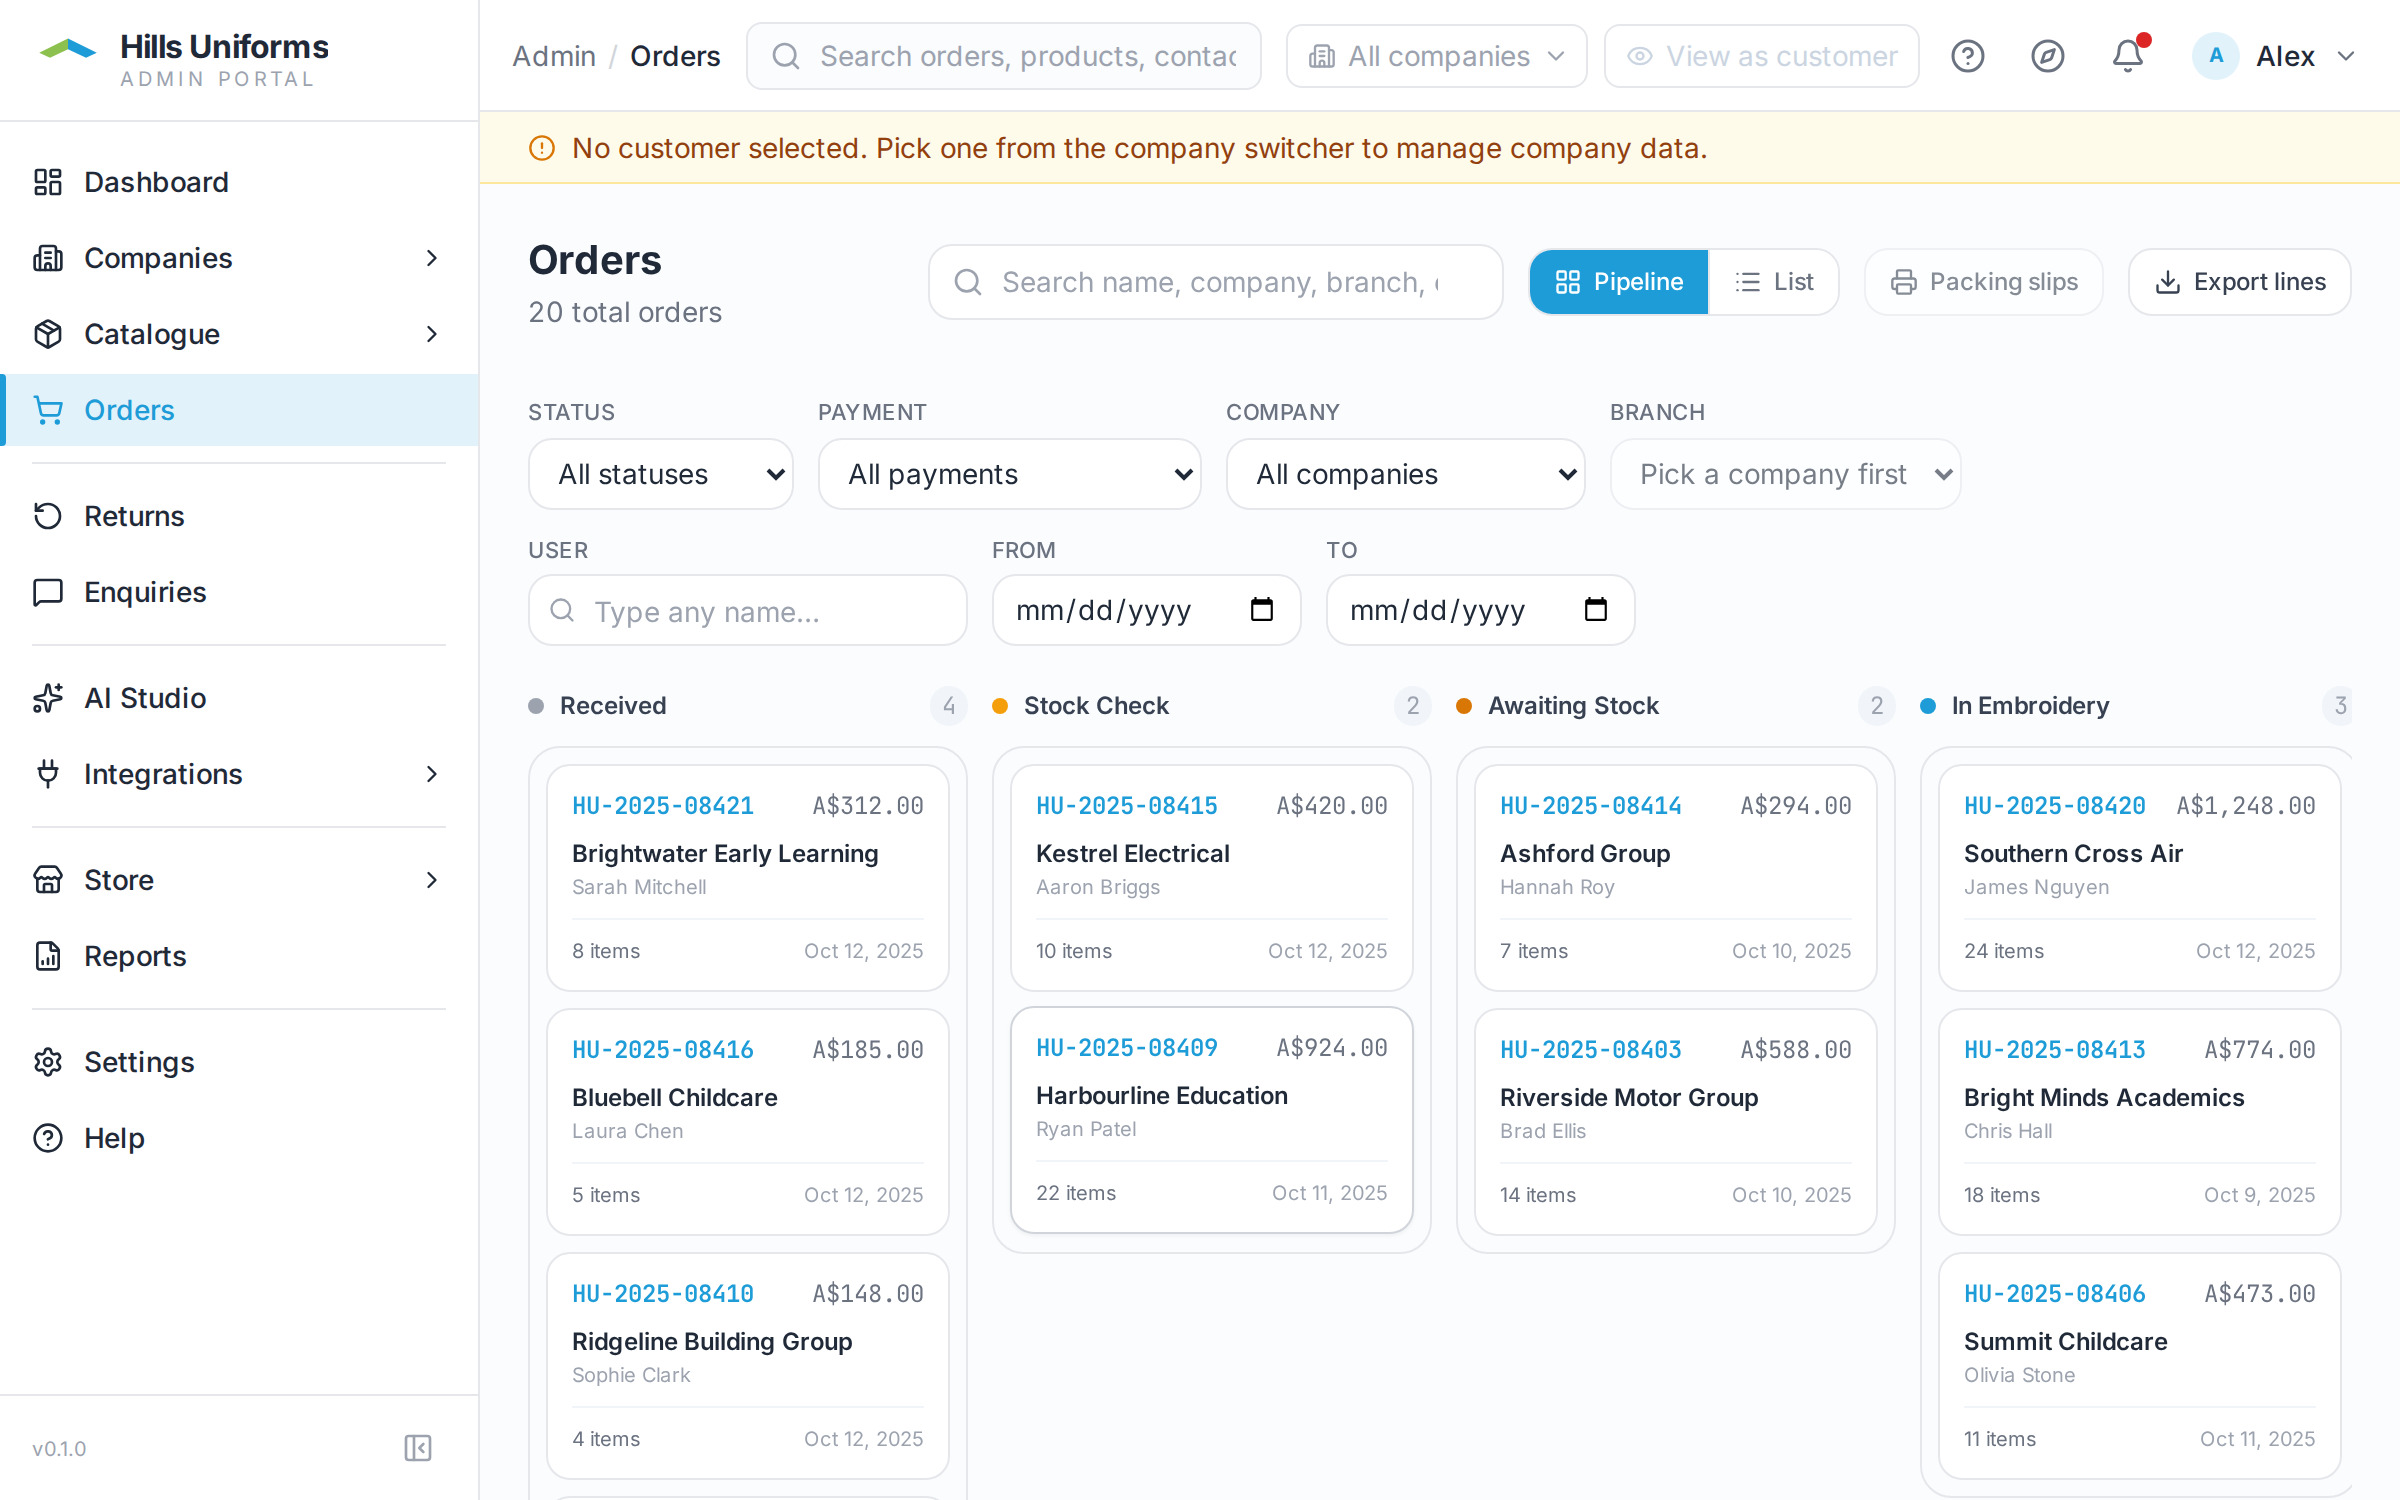The image size is (2400, 1500).
Task: Click the global search orders field
Action: 1003,56
